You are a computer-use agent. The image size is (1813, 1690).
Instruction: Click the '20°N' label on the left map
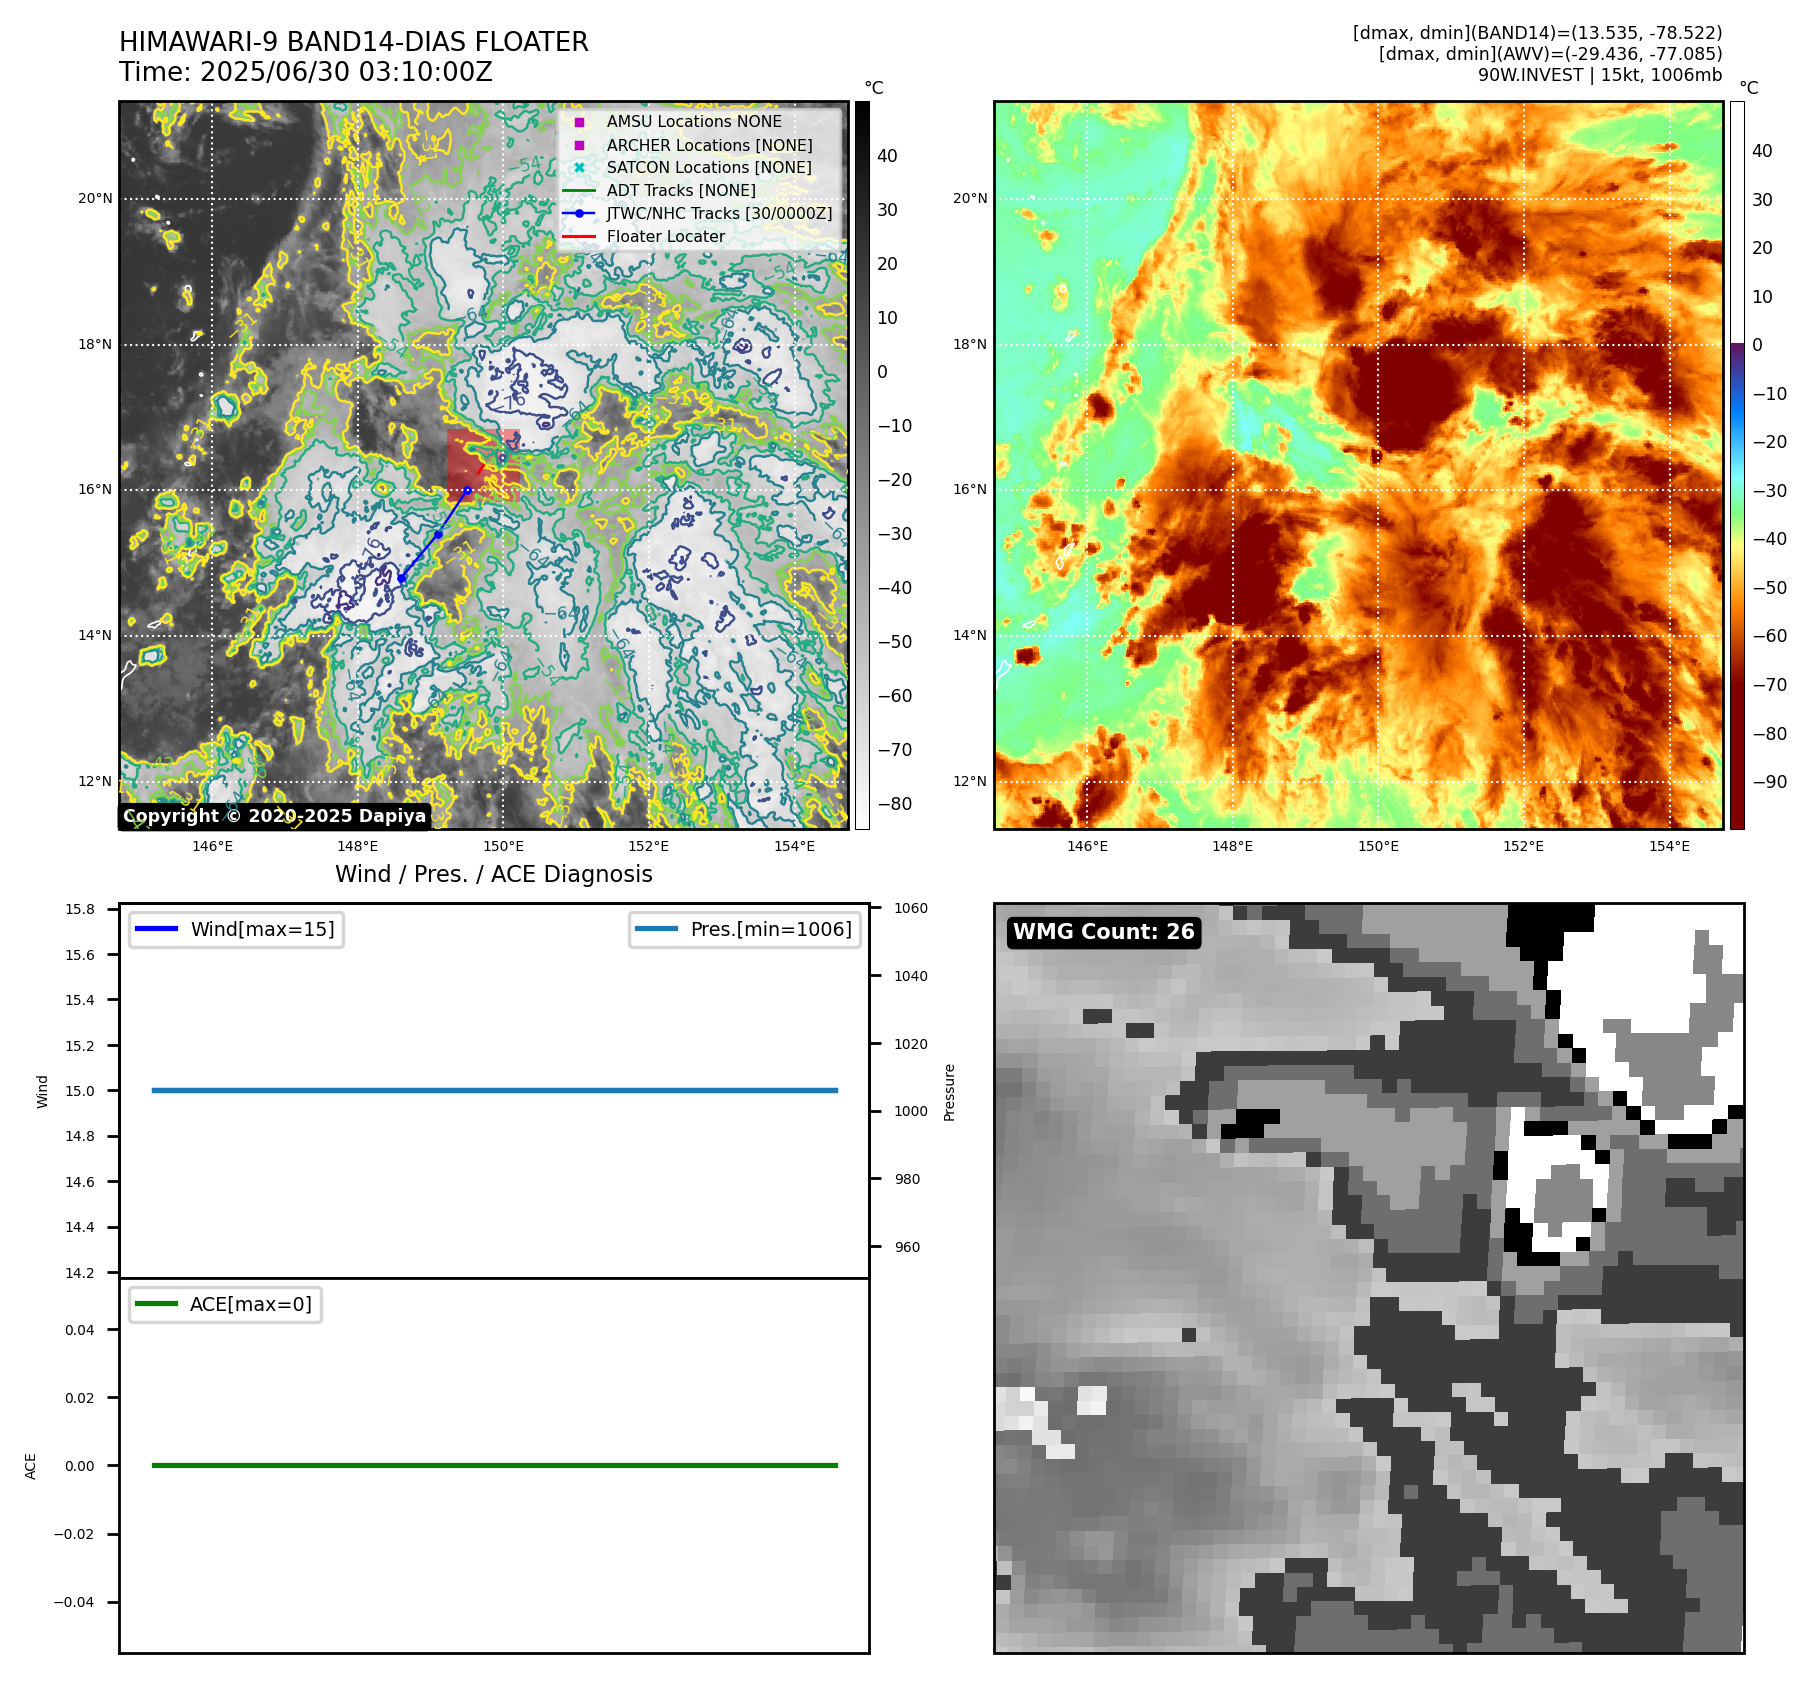click(96, 198)
